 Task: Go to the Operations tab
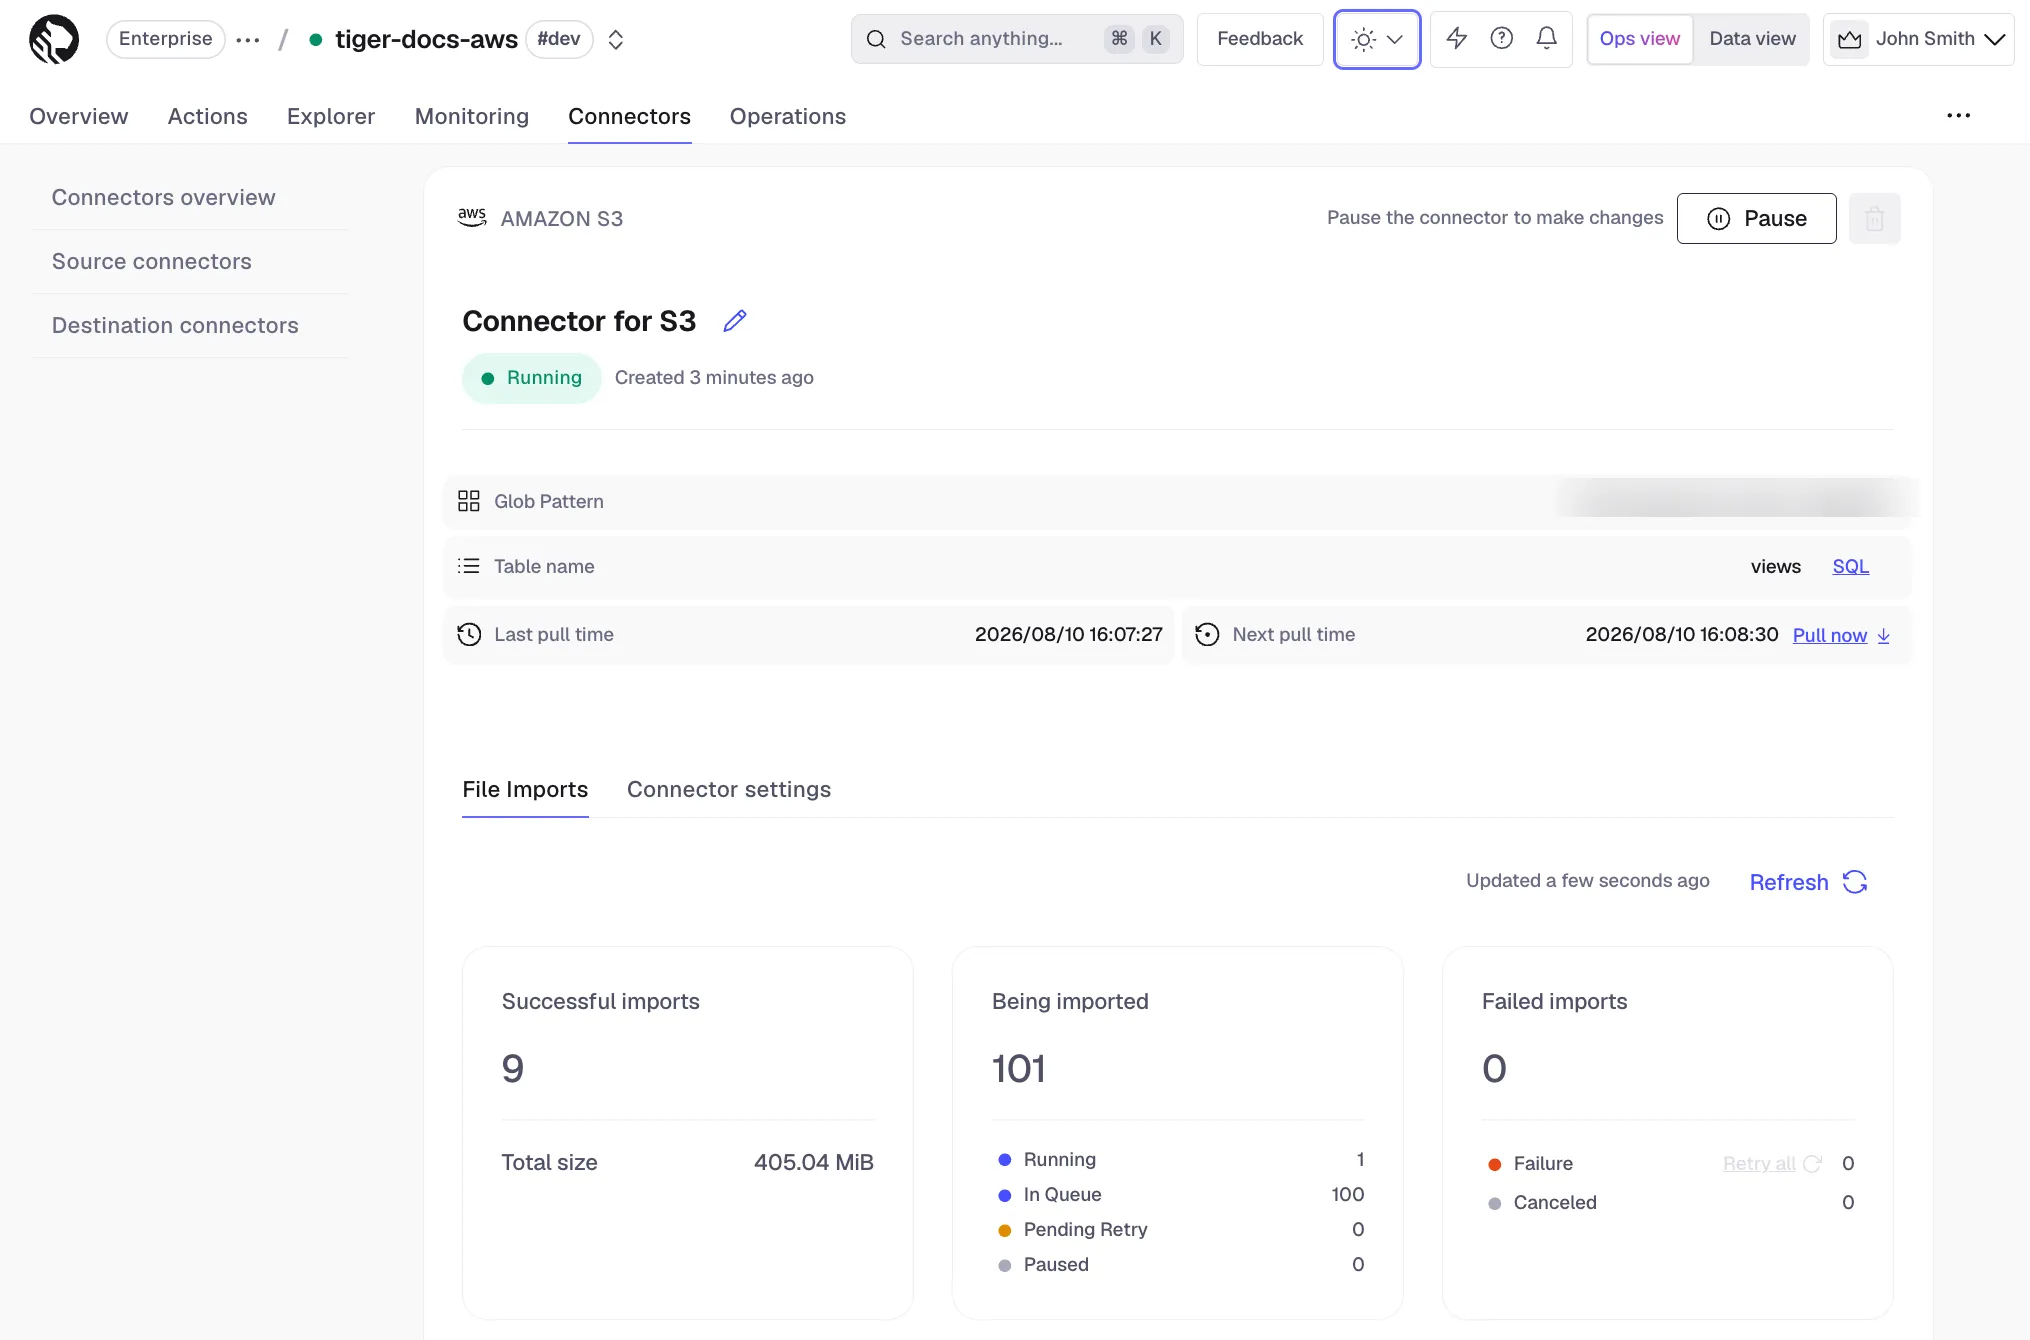[x=788, y=116]
